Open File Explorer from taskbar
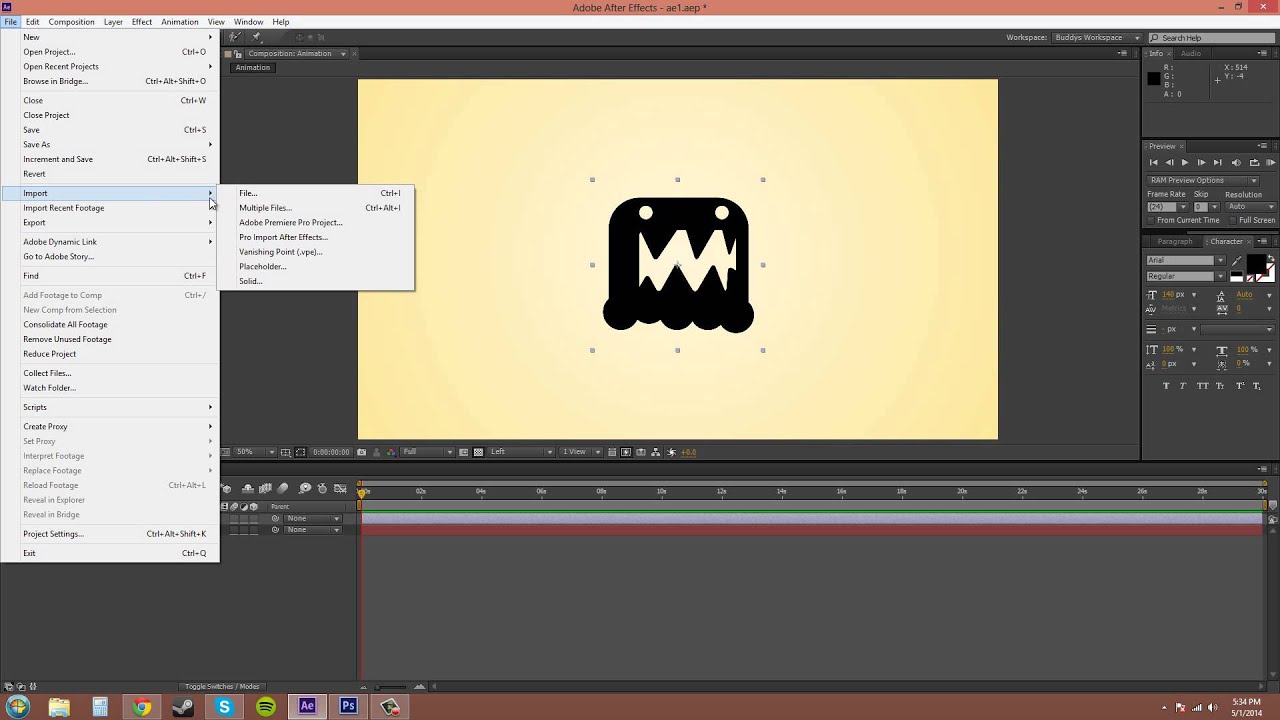The height and width of the screenshot is (720, 1280). [59, 707]
